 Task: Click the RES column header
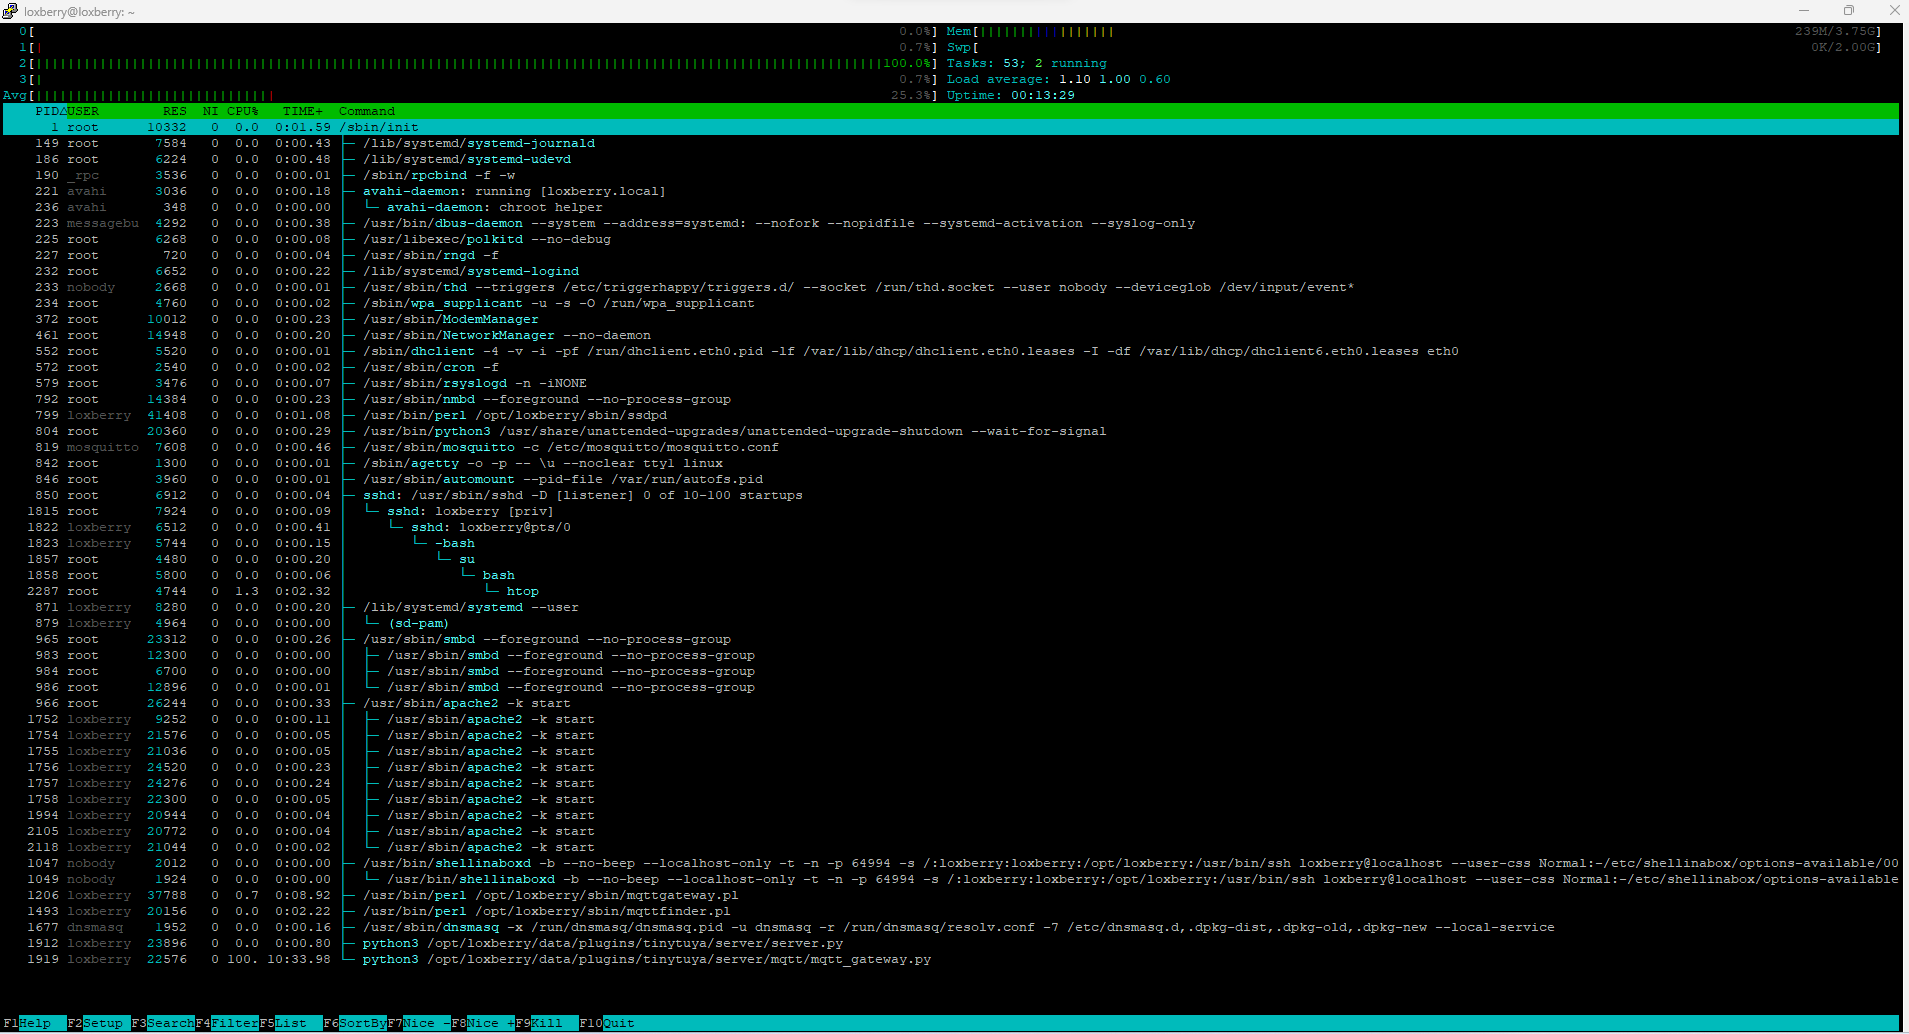point(174,111)
